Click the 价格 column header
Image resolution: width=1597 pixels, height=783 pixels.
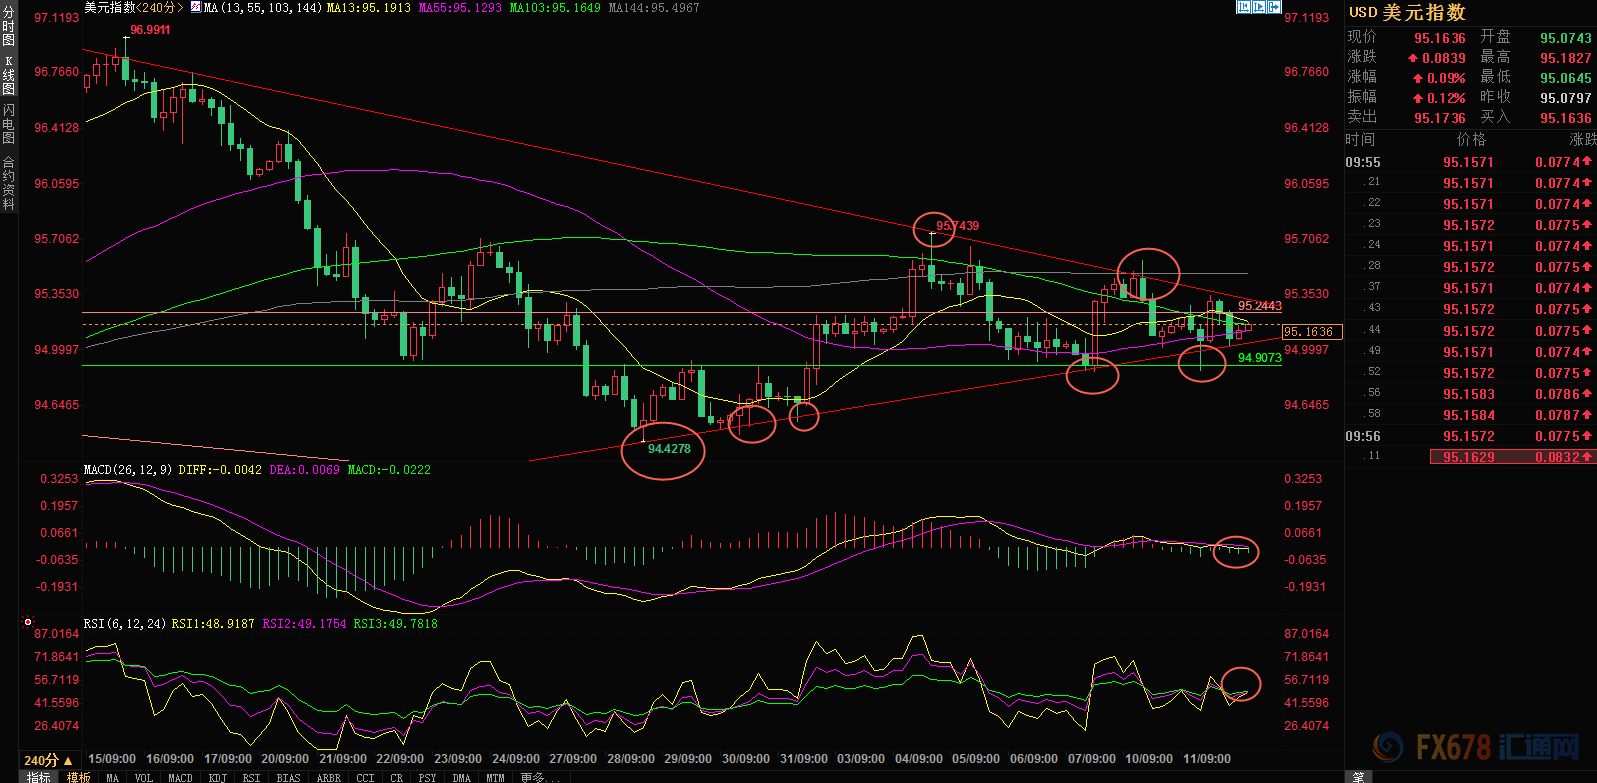point(1471,139)
